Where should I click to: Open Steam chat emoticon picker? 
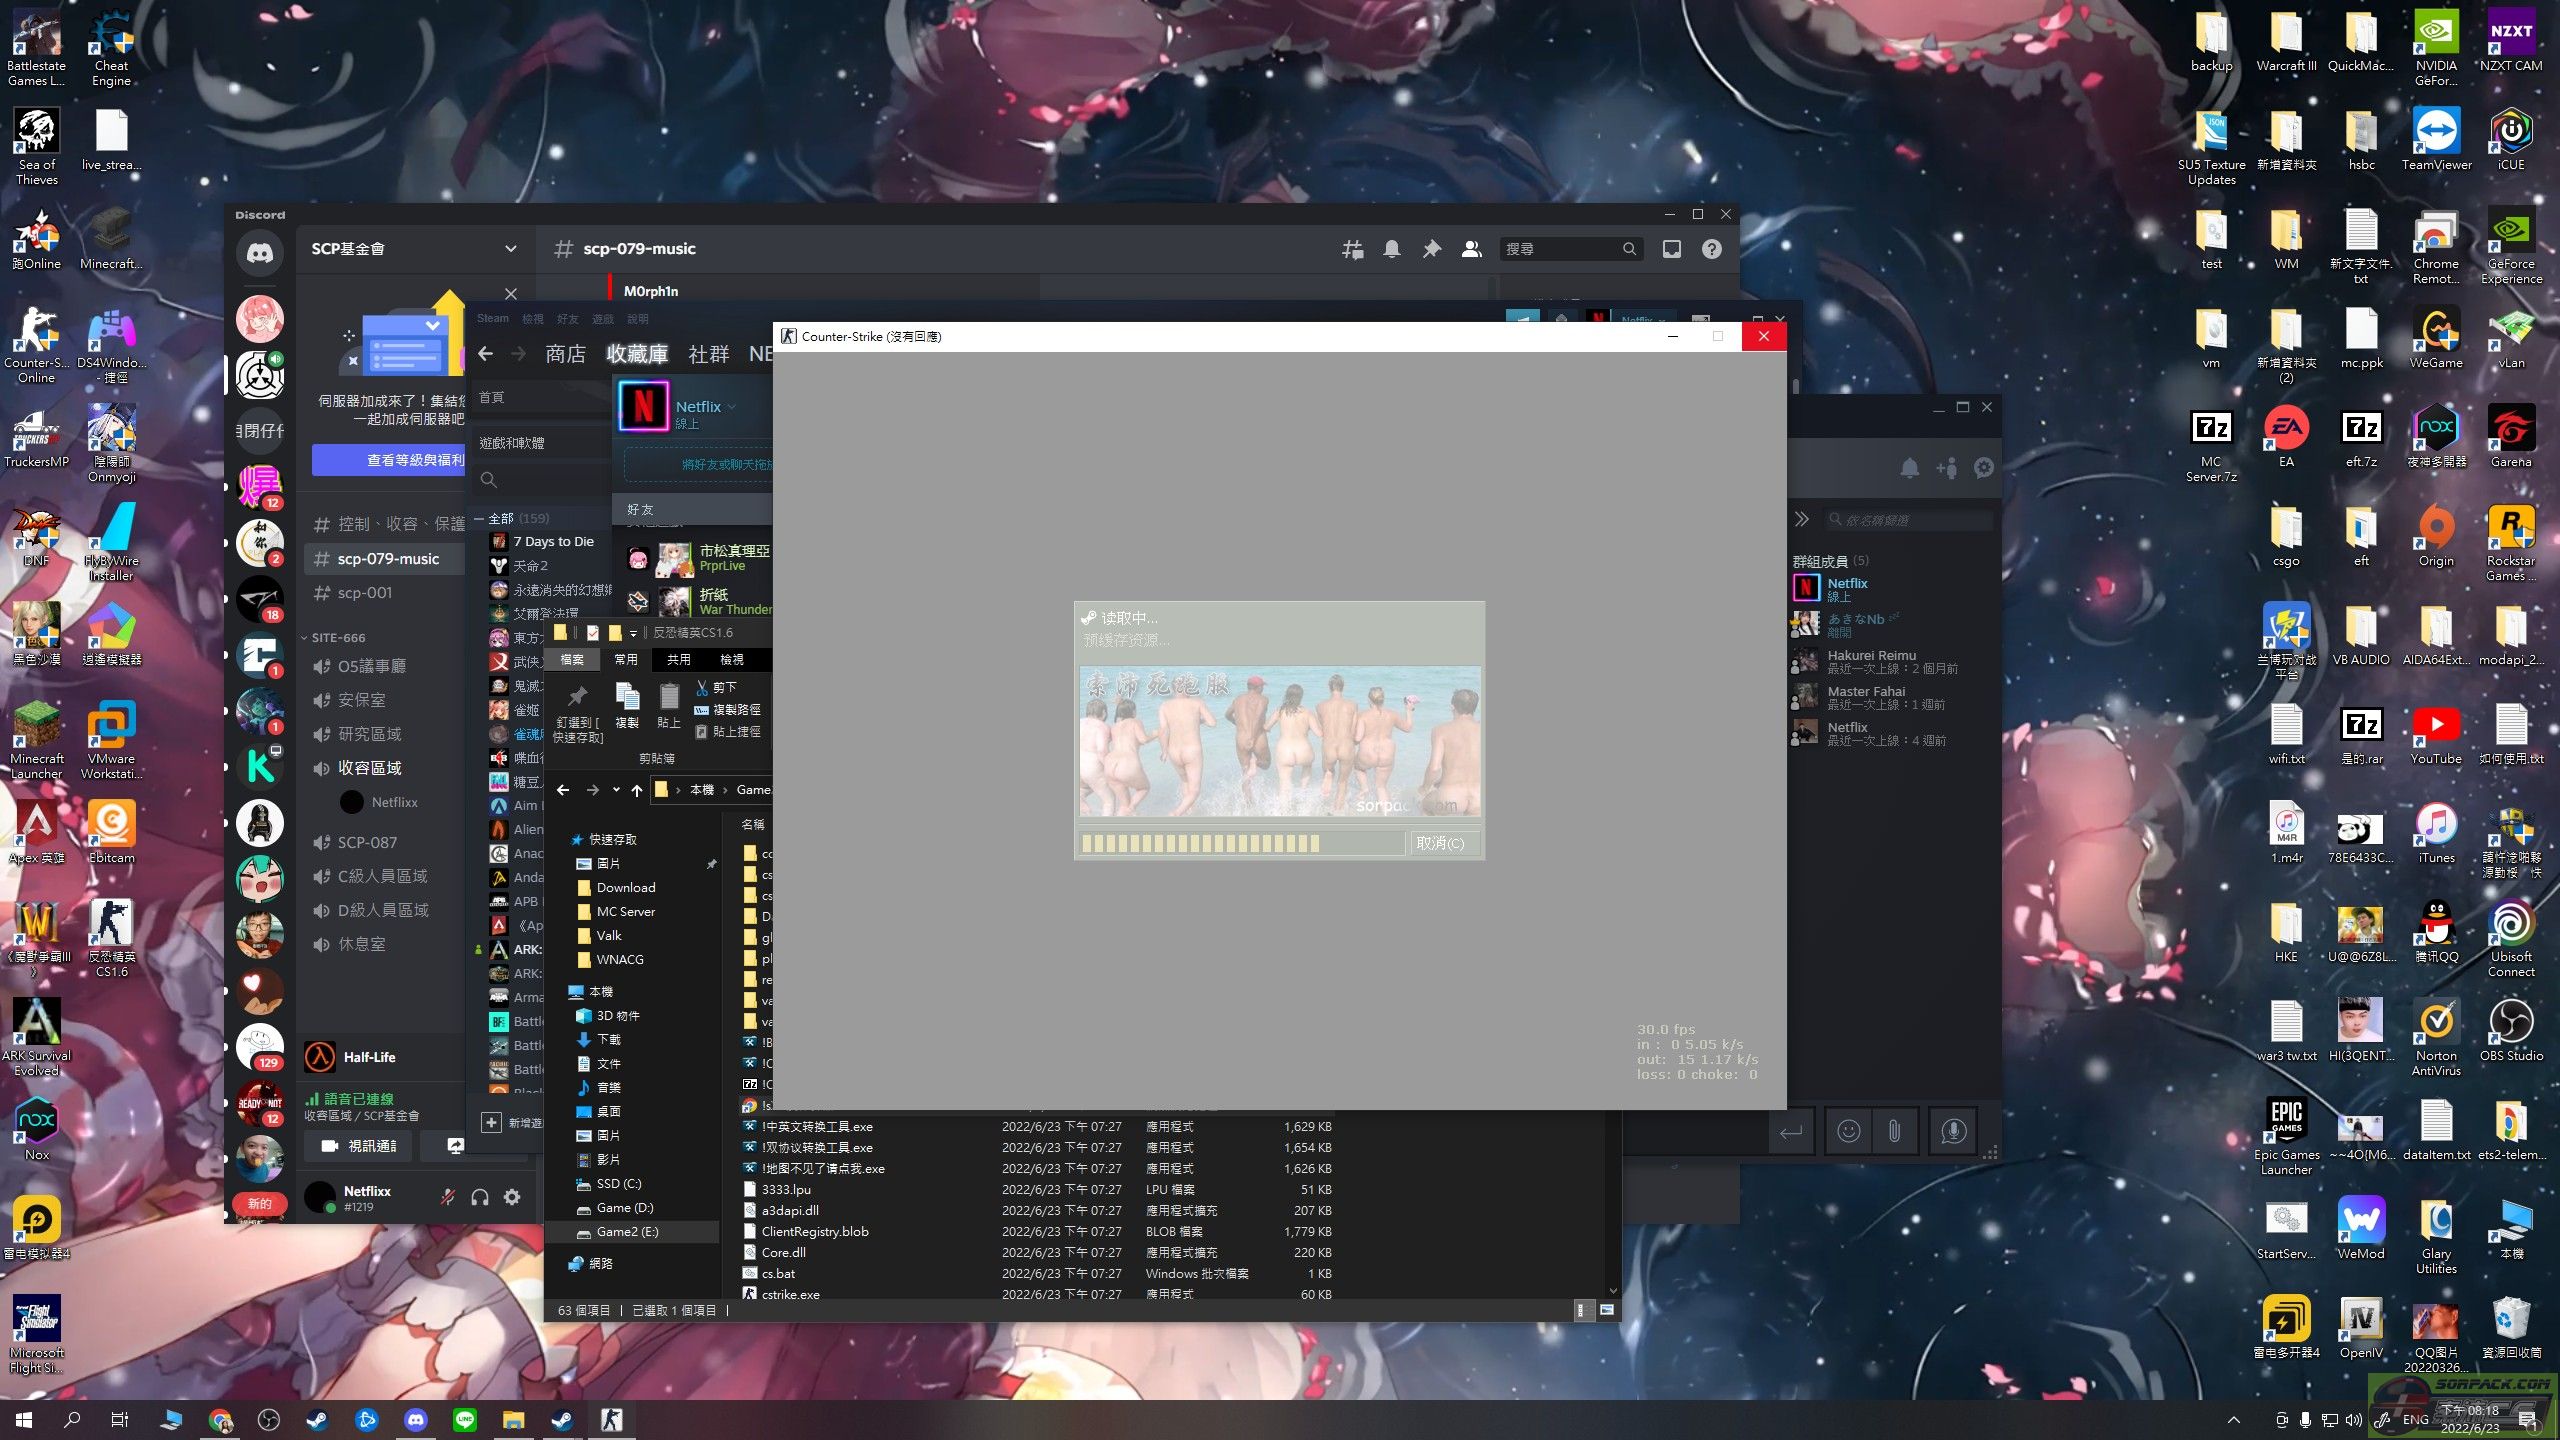point(1849,1131)
